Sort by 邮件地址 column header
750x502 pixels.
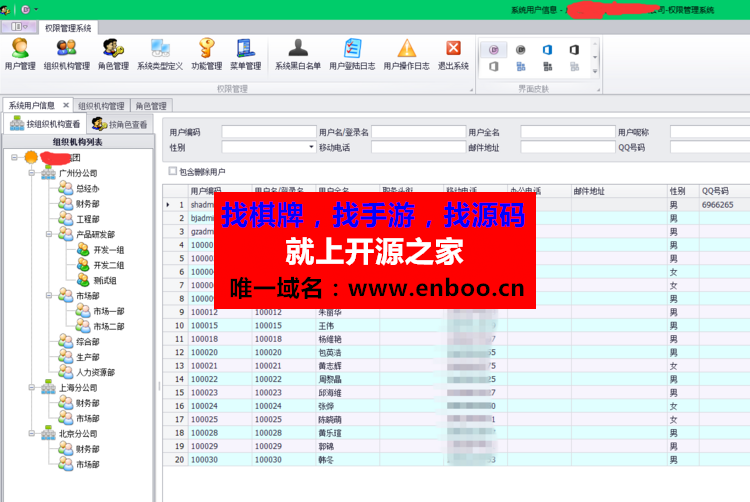618,191
